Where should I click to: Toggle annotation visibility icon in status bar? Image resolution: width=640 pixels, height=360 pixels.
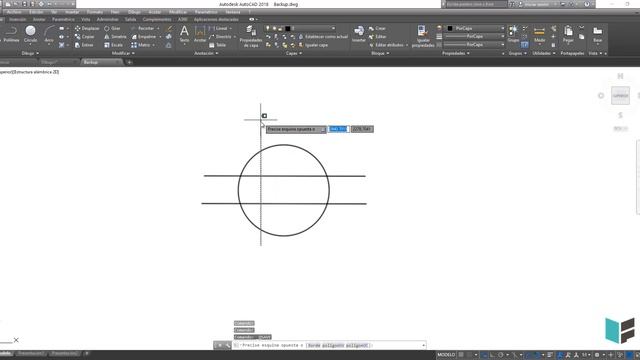(560, 355)
